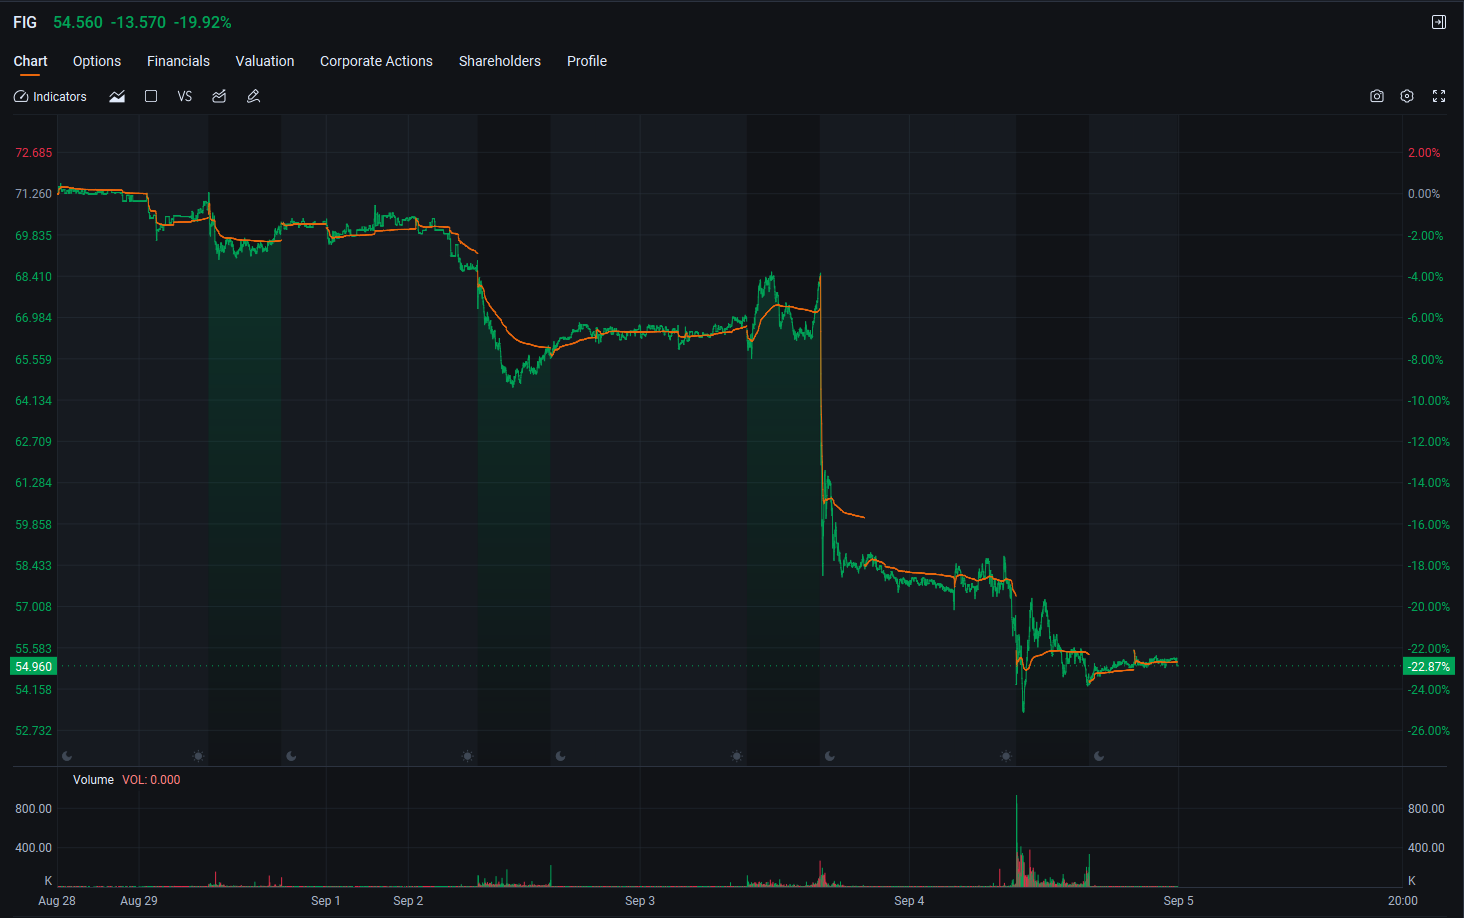Click the square icon in the chart toolbar
This screenshot has height=918, width=1464.
(151, 97)
